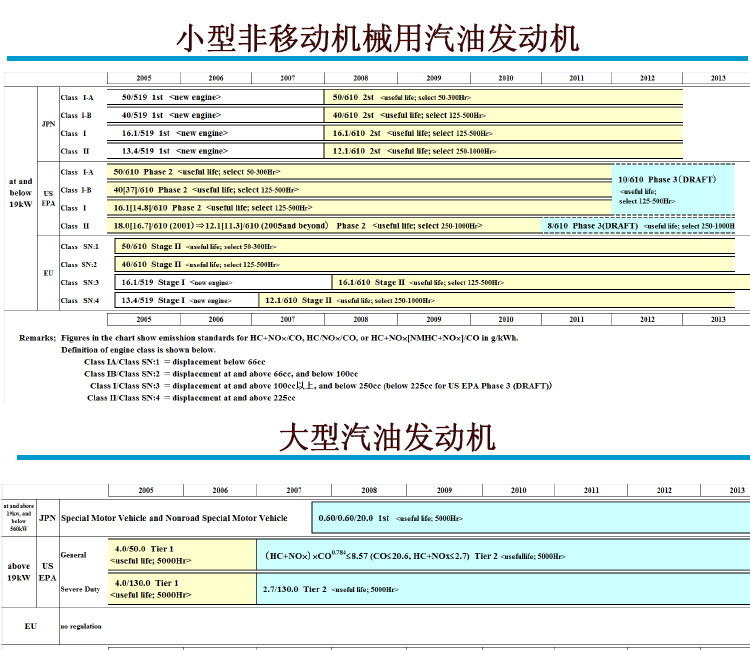Click "Special Motor Vehicle and Nonroad" label

coord(175,518)
